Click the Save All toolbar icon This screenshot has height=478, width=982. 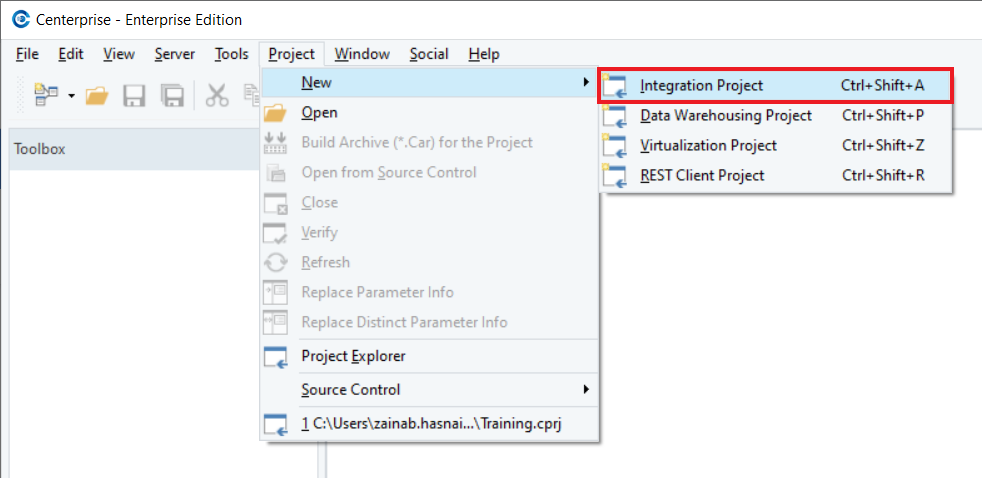pos(173,95)
